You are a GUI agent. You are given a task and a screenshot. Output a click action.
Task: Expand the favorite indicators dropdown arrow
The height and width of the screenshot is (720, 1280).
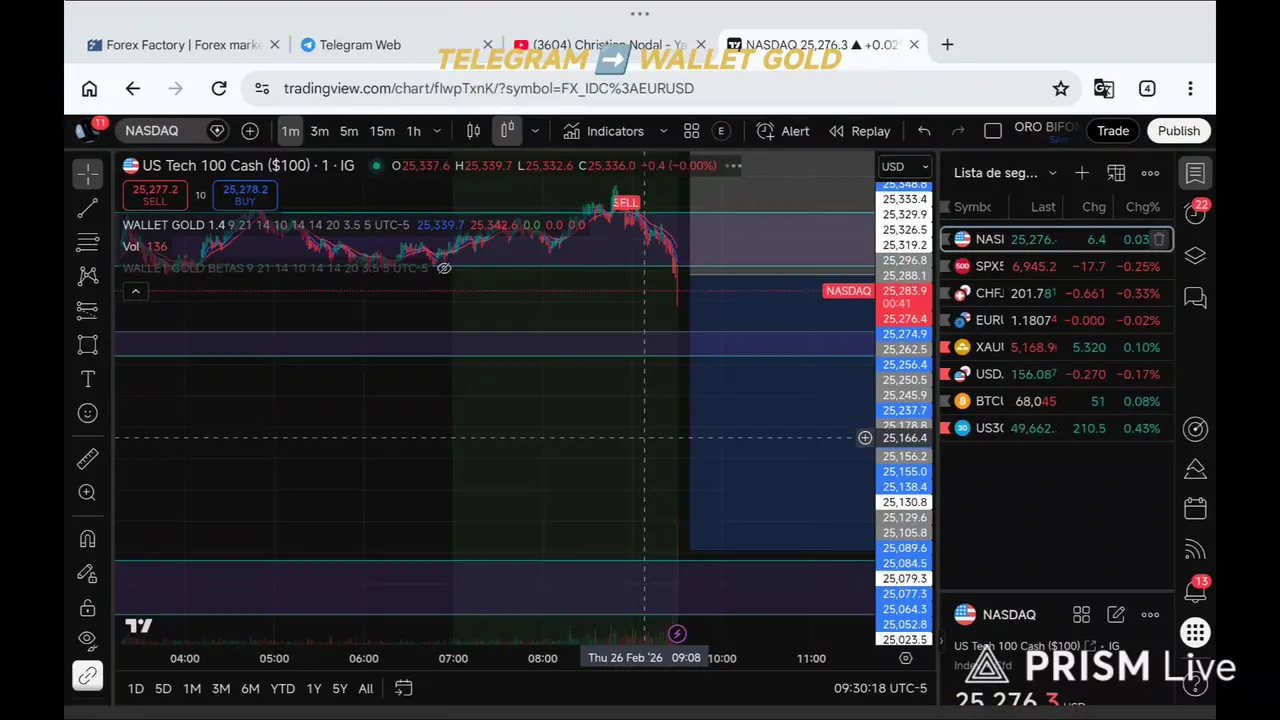pos(663,131)
